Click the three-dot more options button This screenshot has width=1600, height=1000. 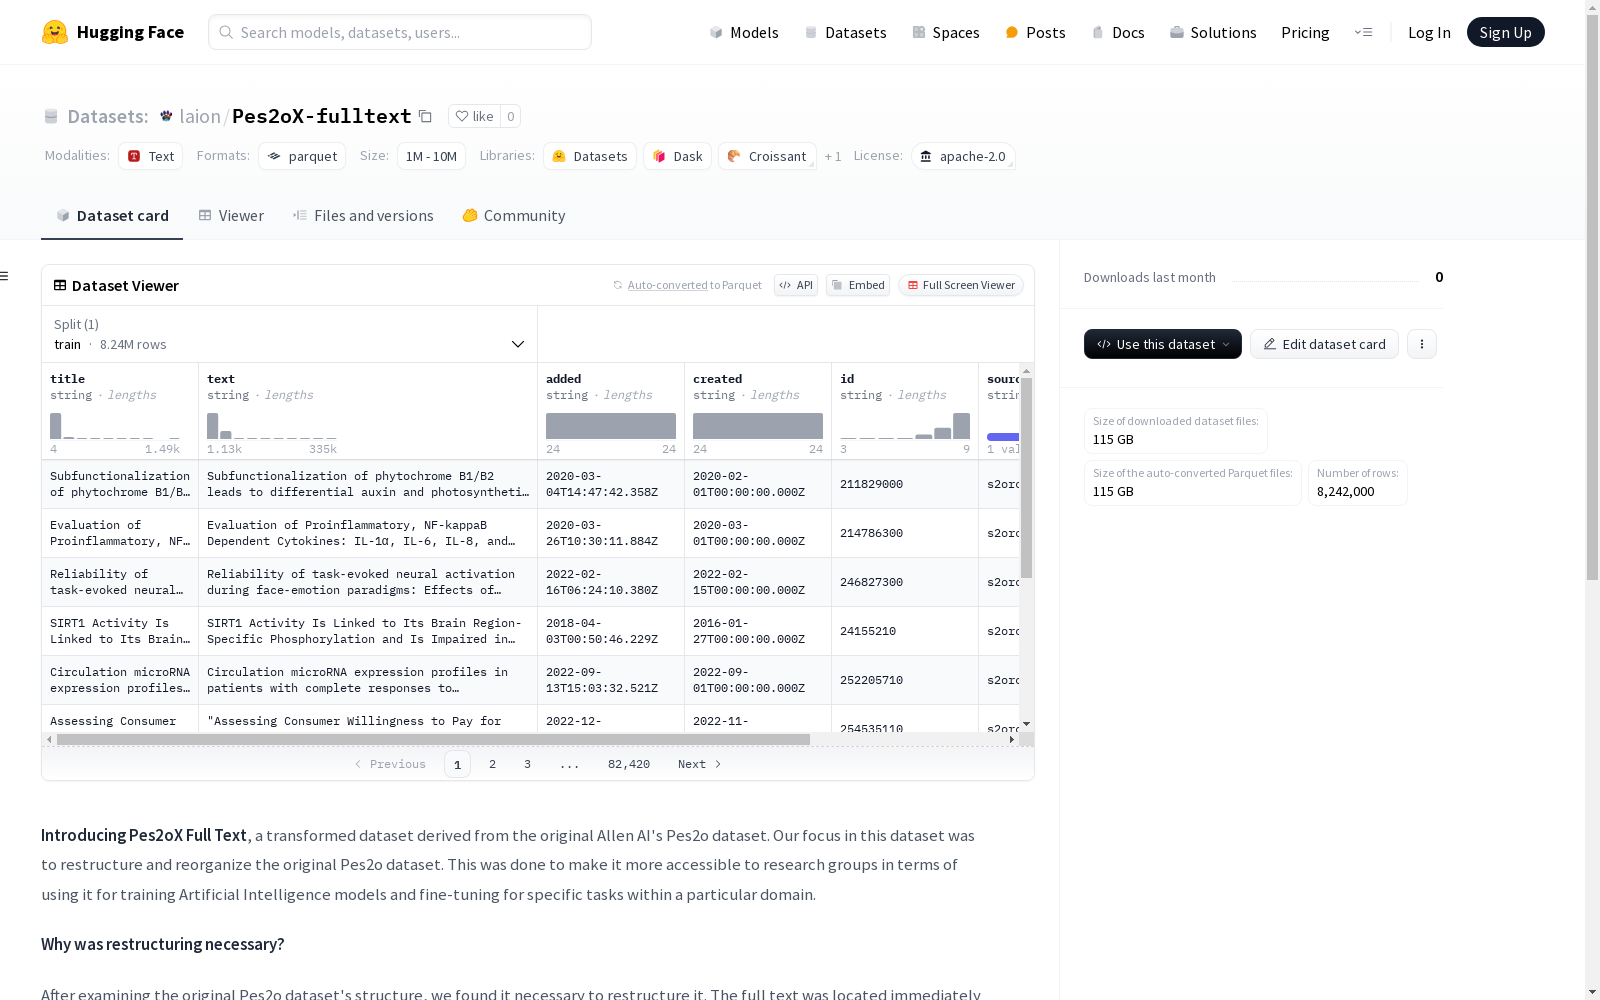click(x=1421, y=344)
